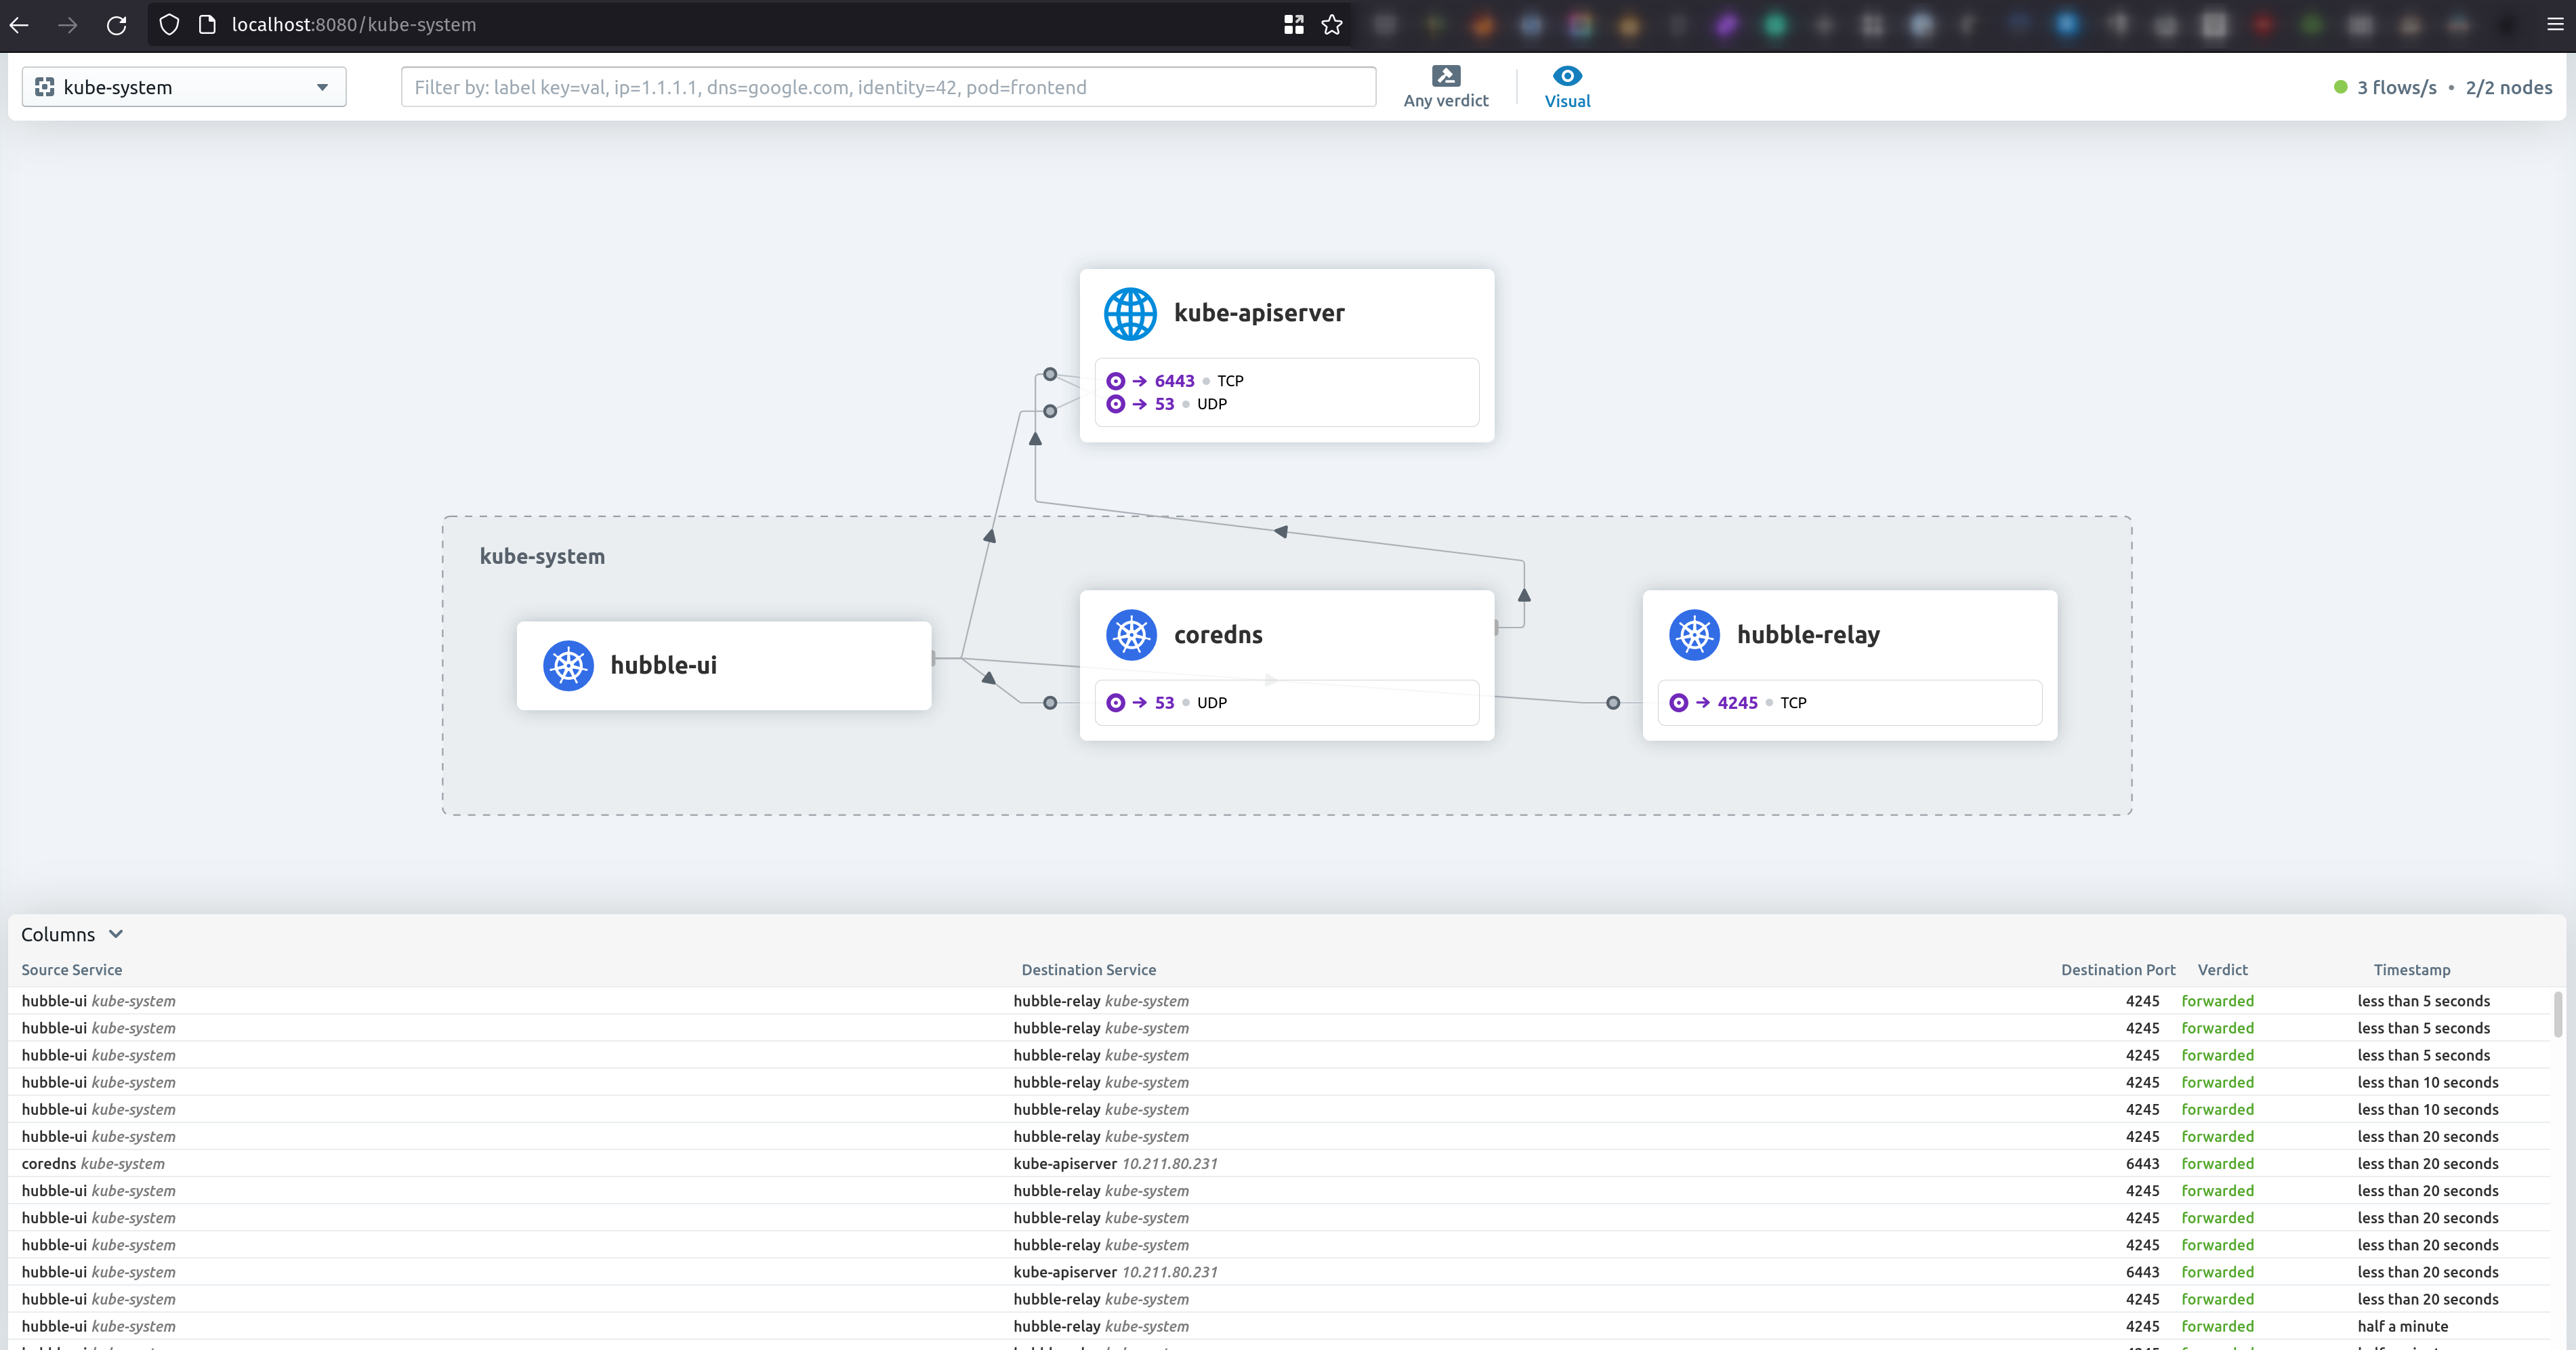2576x1350 pixels.
Task: Click the coredns Kubernetes wheel icon
Action: [x=1131, y=635]
